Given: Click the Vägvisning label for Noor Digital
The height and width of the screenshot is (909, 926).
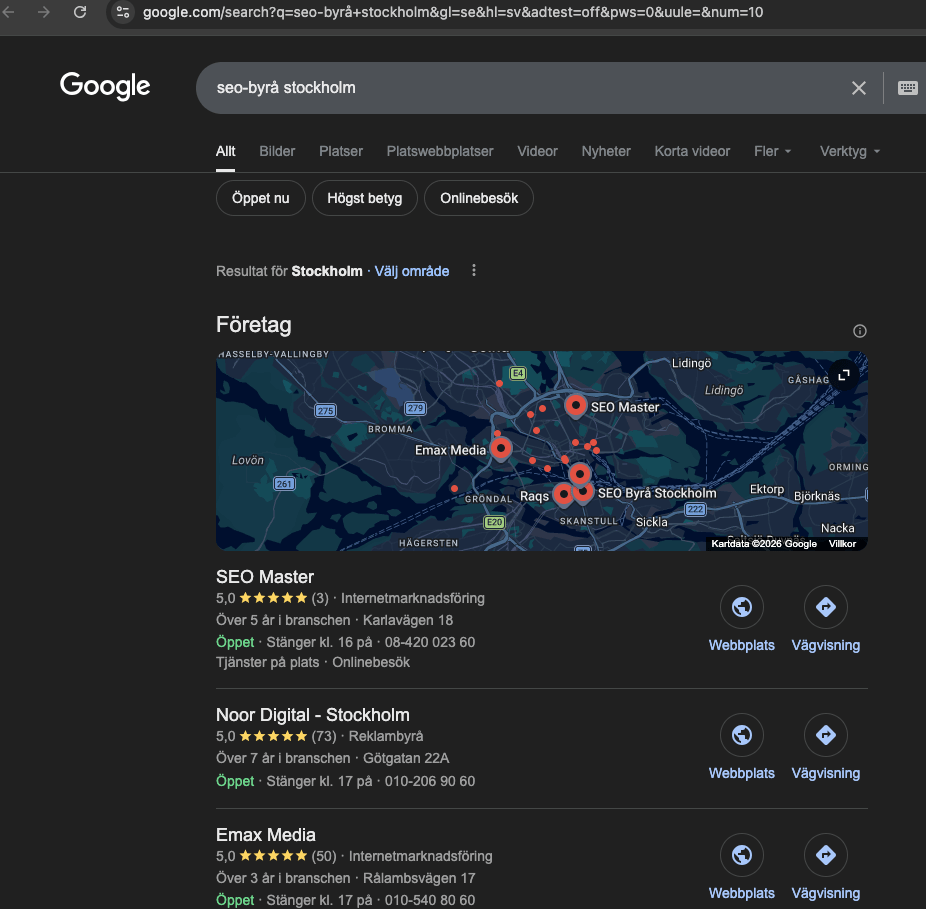Looking at the screenshot, I should tap(826, 773).
